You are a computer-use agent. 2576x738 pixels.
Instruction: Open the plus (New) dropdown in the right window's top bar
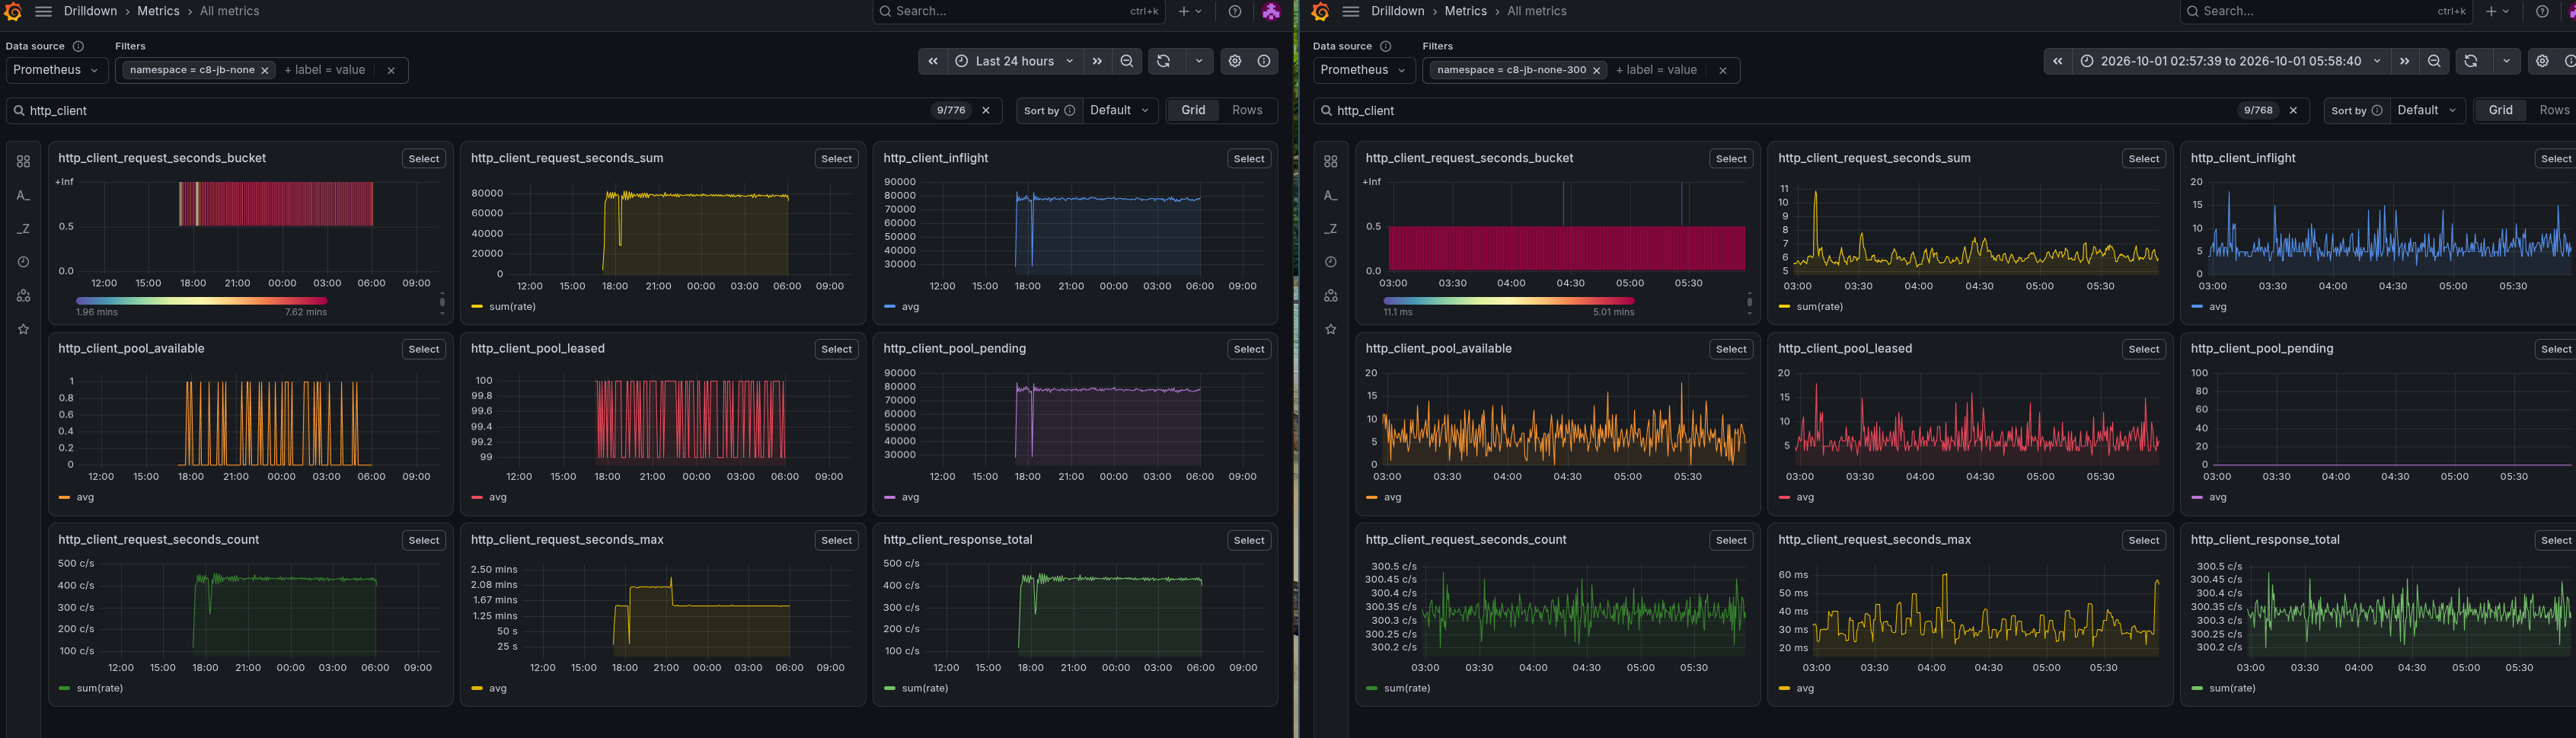coord(2497,11)
